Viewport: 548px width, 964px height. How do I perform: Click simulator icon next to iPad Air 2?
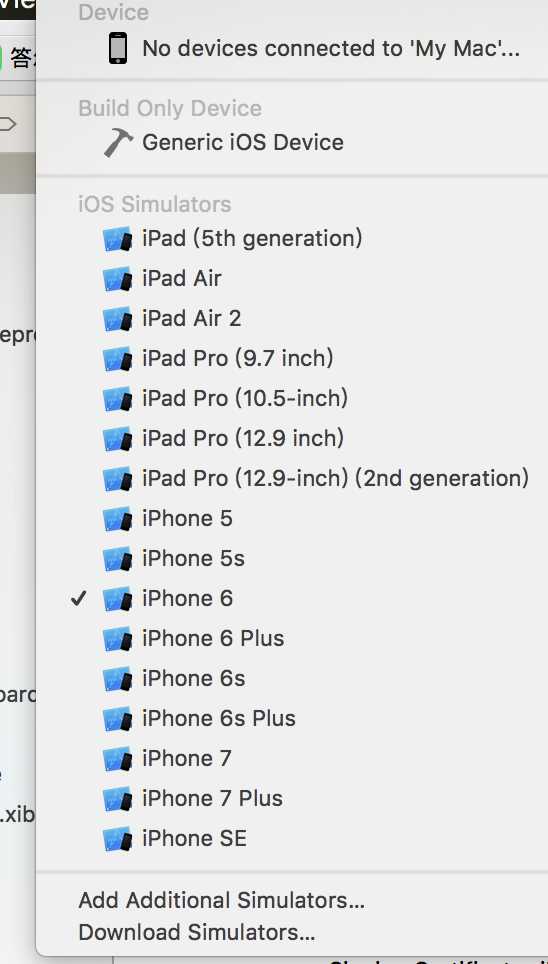click(x=117, y=318)
